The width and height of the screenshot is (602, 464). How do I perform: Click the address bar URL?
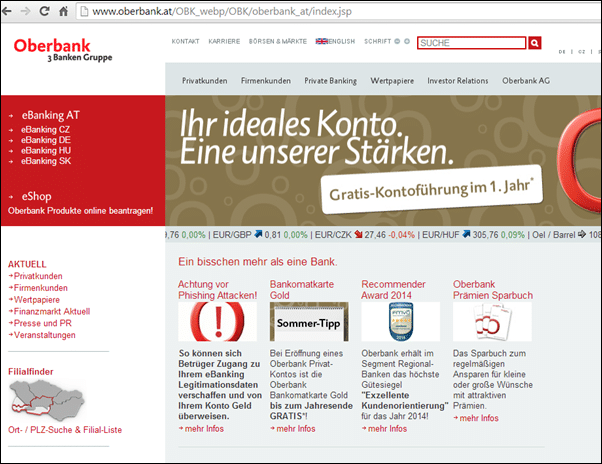222,12
